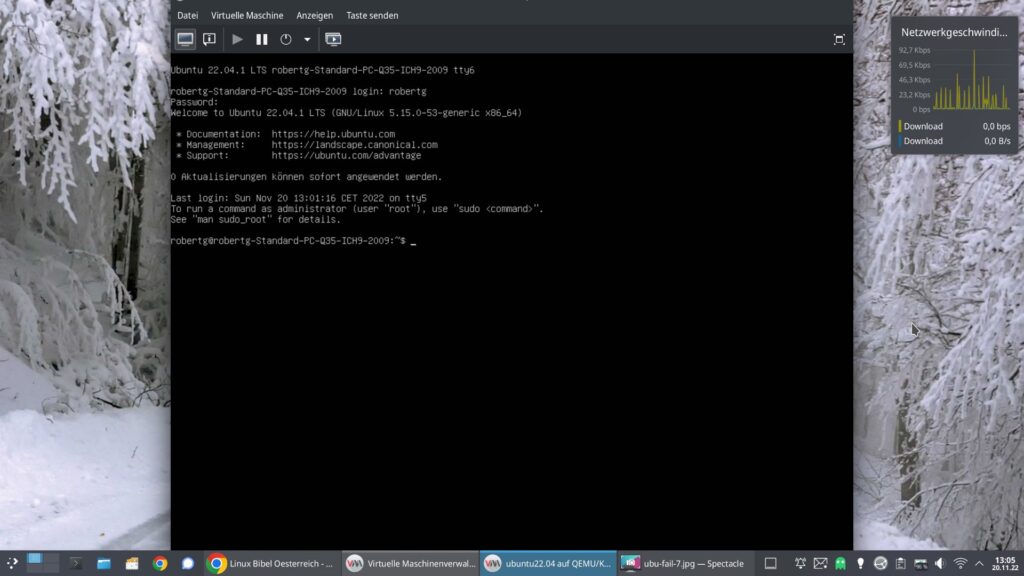Viewport: 1024px width, 576px height.
Task: Open the volume control tray icon
Action: [939, 563]
